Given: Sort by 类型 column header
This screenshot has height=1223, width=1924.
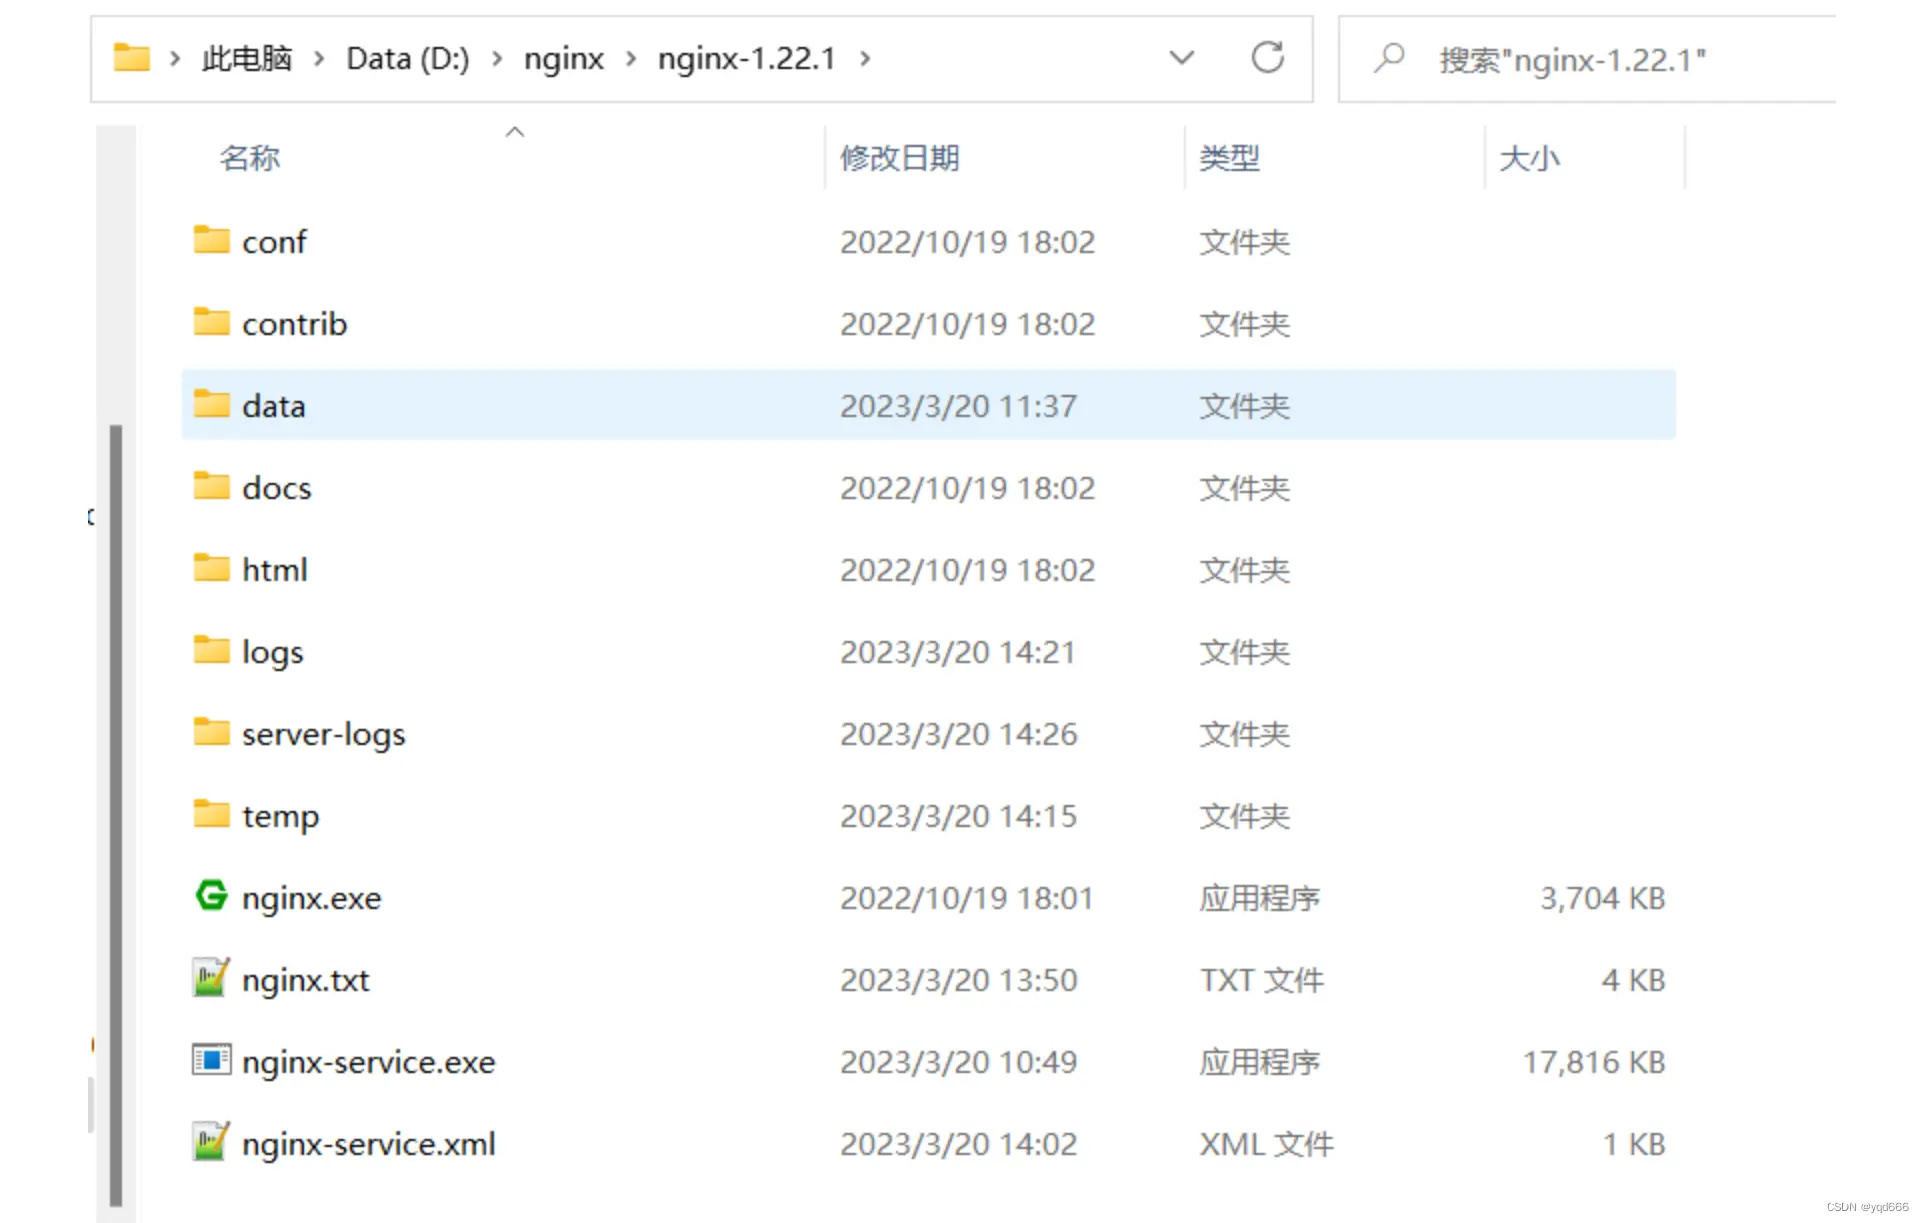Looking at the screenshot, I should point(1230,158).
